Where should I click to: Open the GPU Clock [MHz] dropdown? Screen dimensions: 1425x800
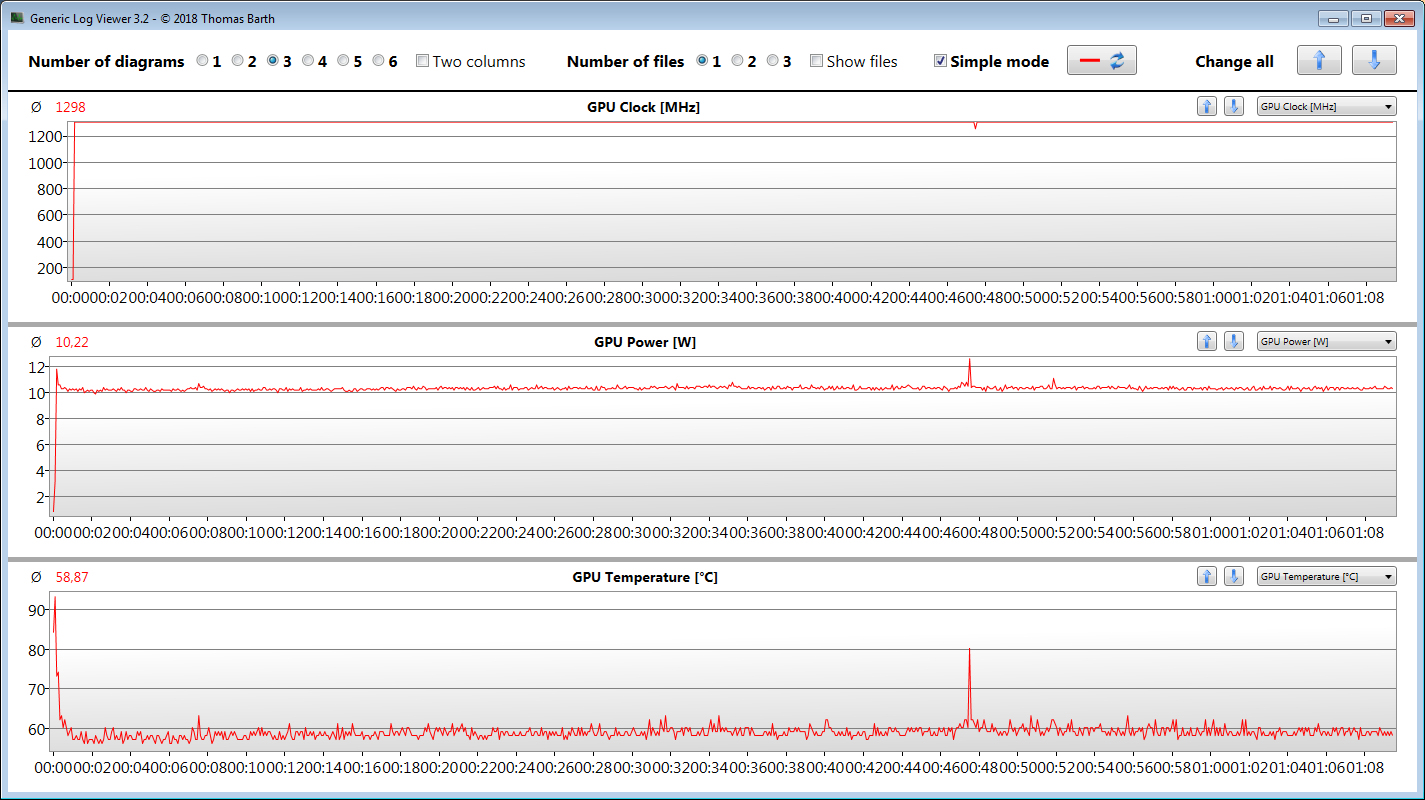click(x=1326, y=107)
